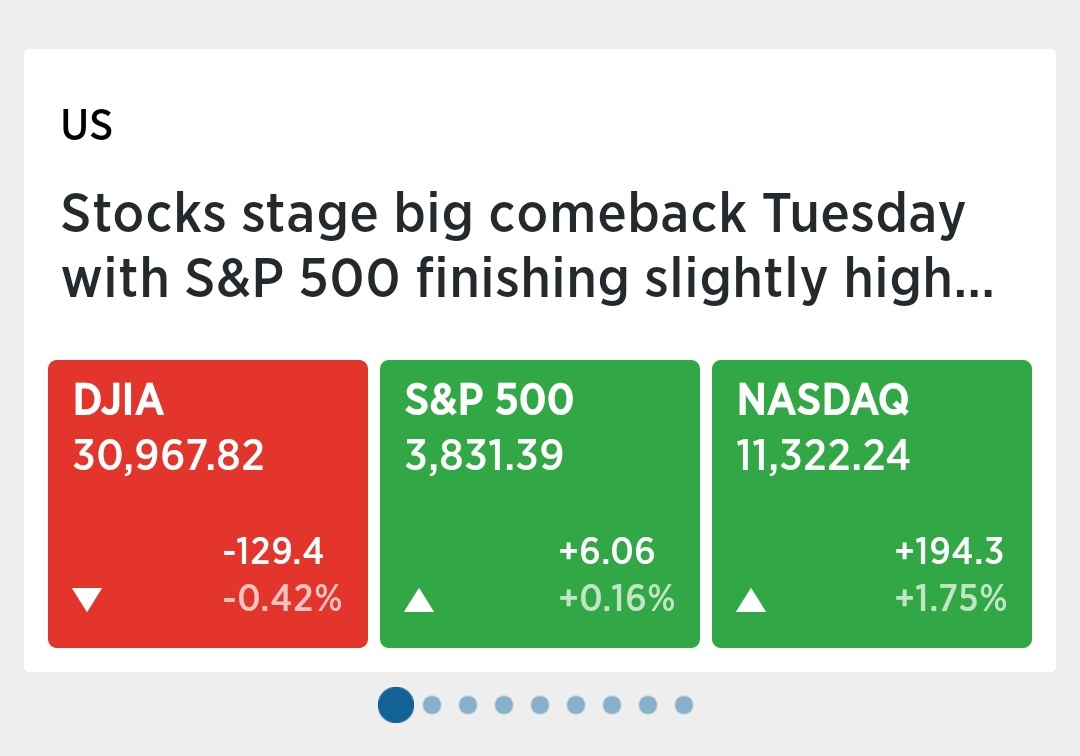Select the eighth carousel page dot

648,705
